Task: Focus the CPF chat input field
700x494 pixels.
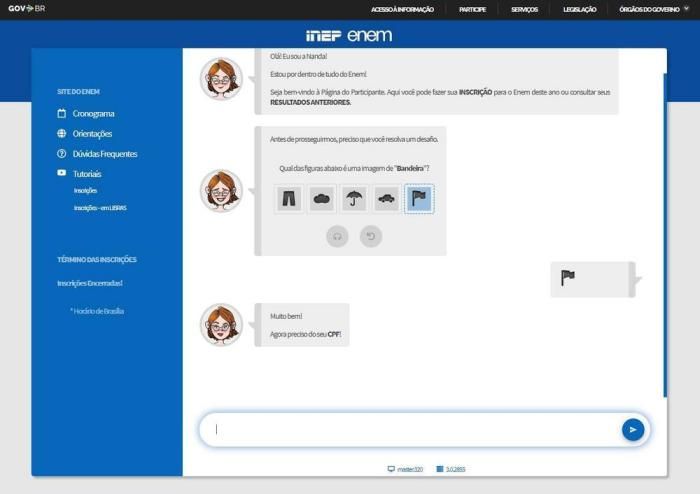Action: 411,430
